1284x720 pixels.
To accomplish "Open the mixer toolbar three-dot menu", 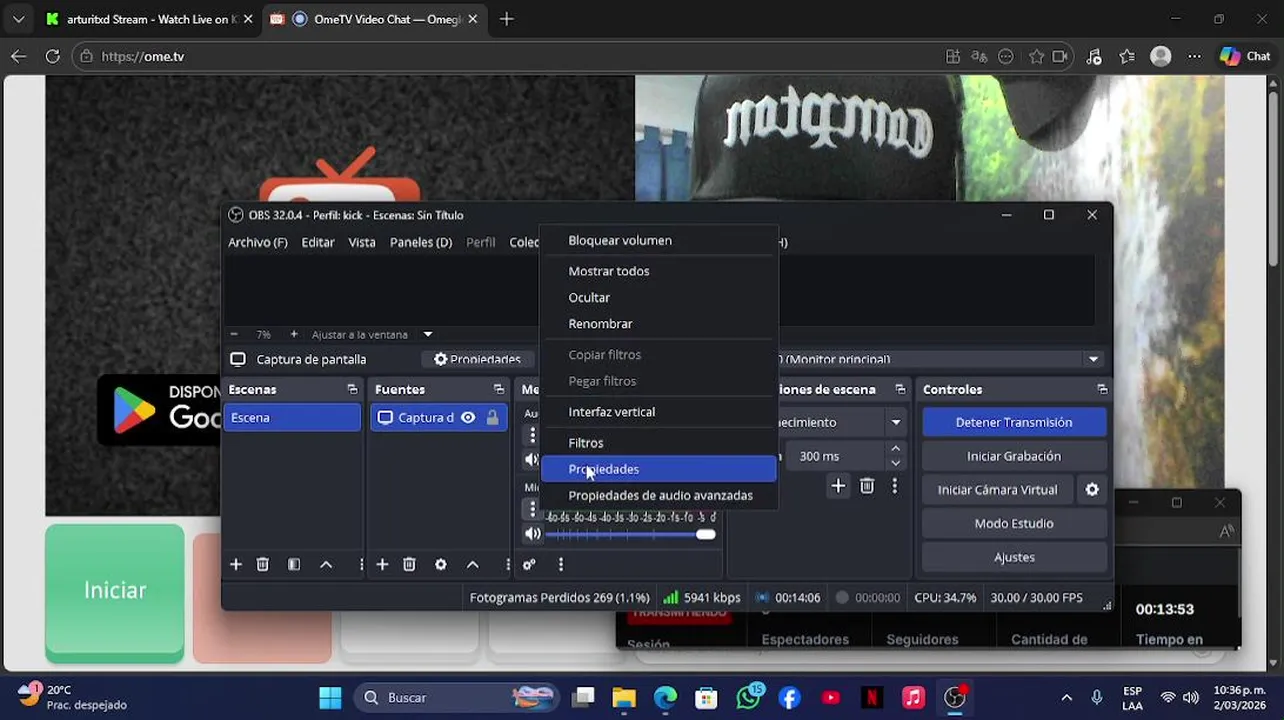I will [561, 565].
